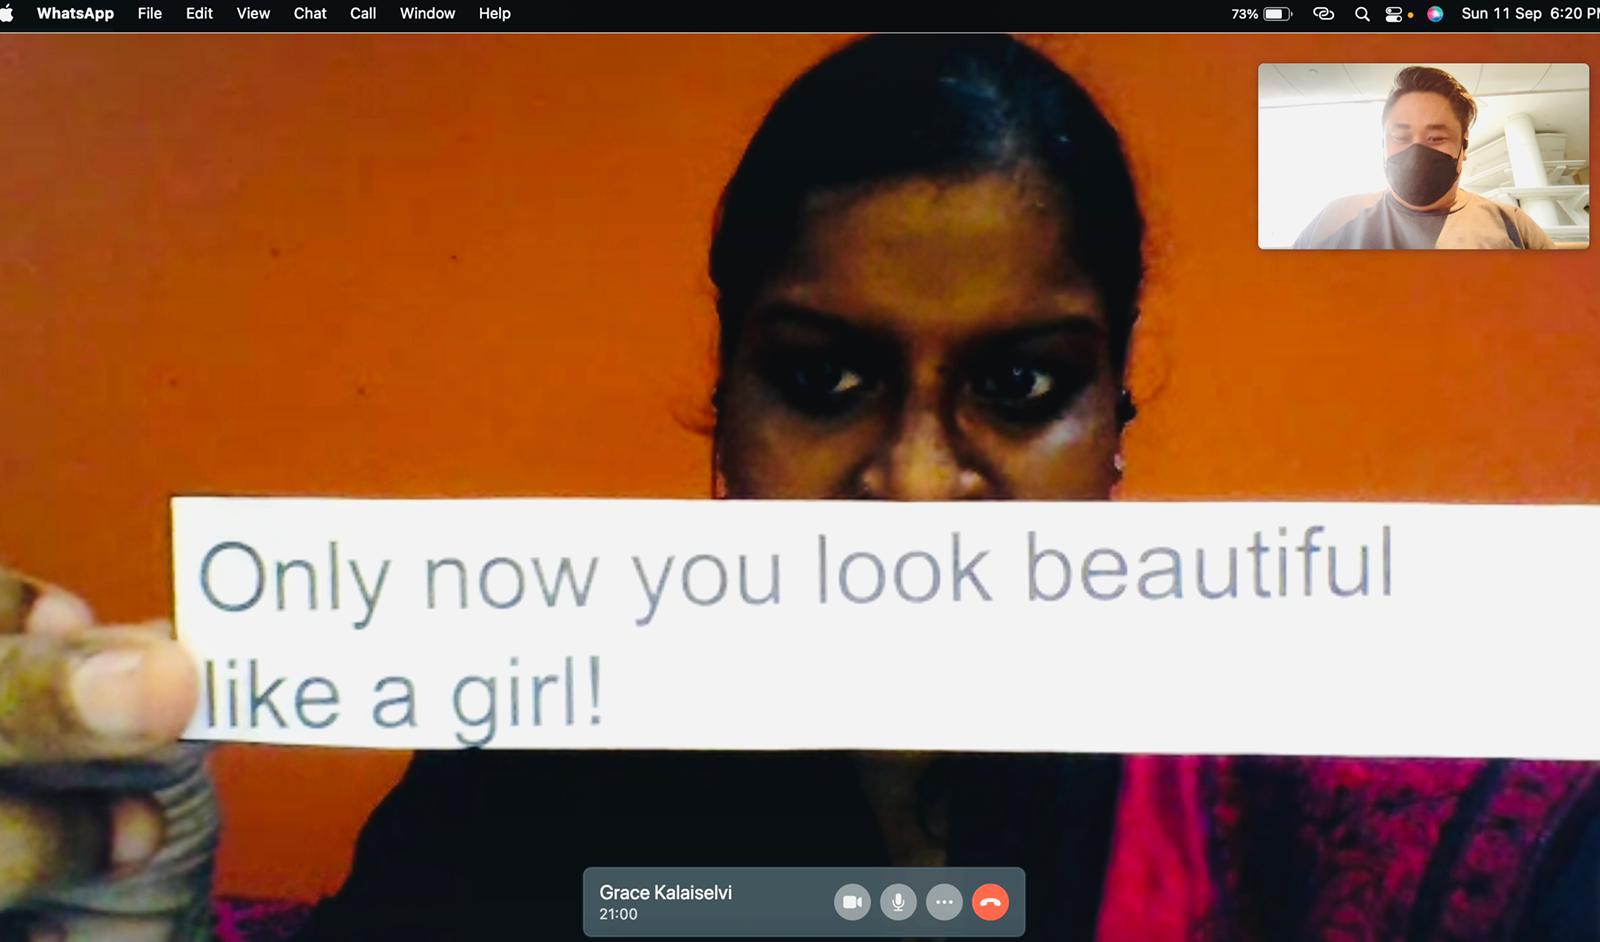Open the File menu

point(150,13)
